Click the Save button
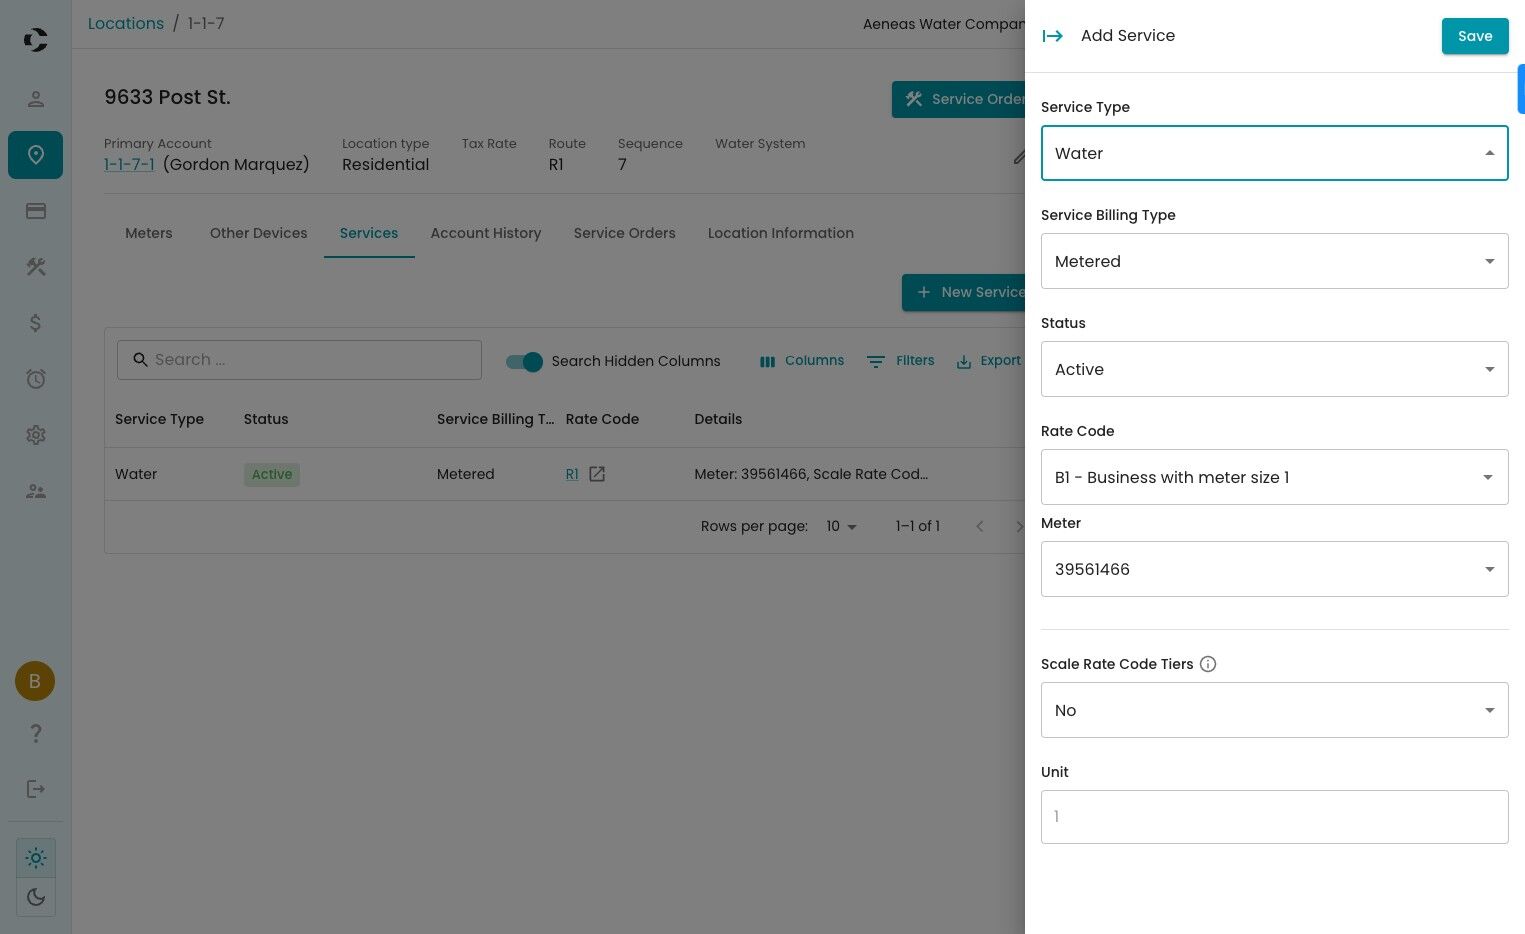 (x=1474, y=36)
